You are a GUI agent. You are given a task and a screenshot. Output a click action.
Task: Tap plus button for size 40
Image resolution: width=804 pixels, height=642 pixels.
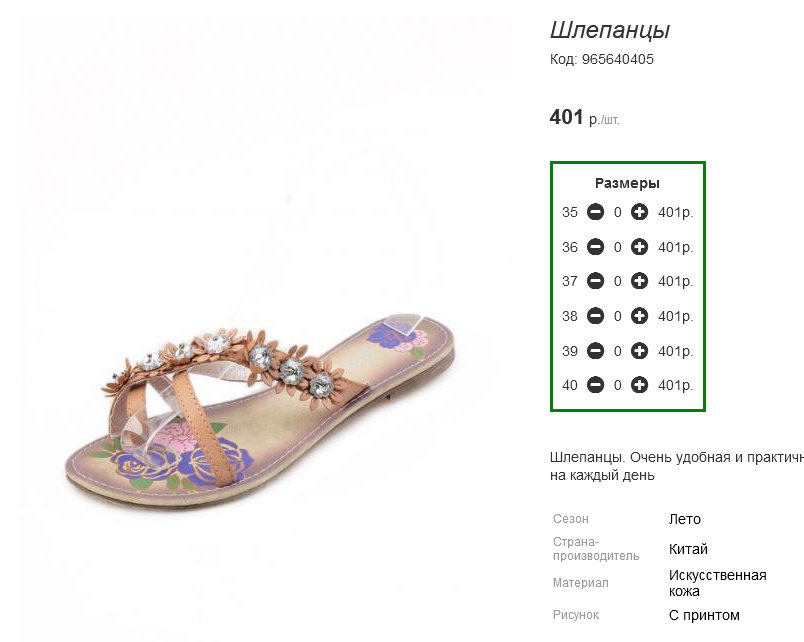[x=639, y=385]
